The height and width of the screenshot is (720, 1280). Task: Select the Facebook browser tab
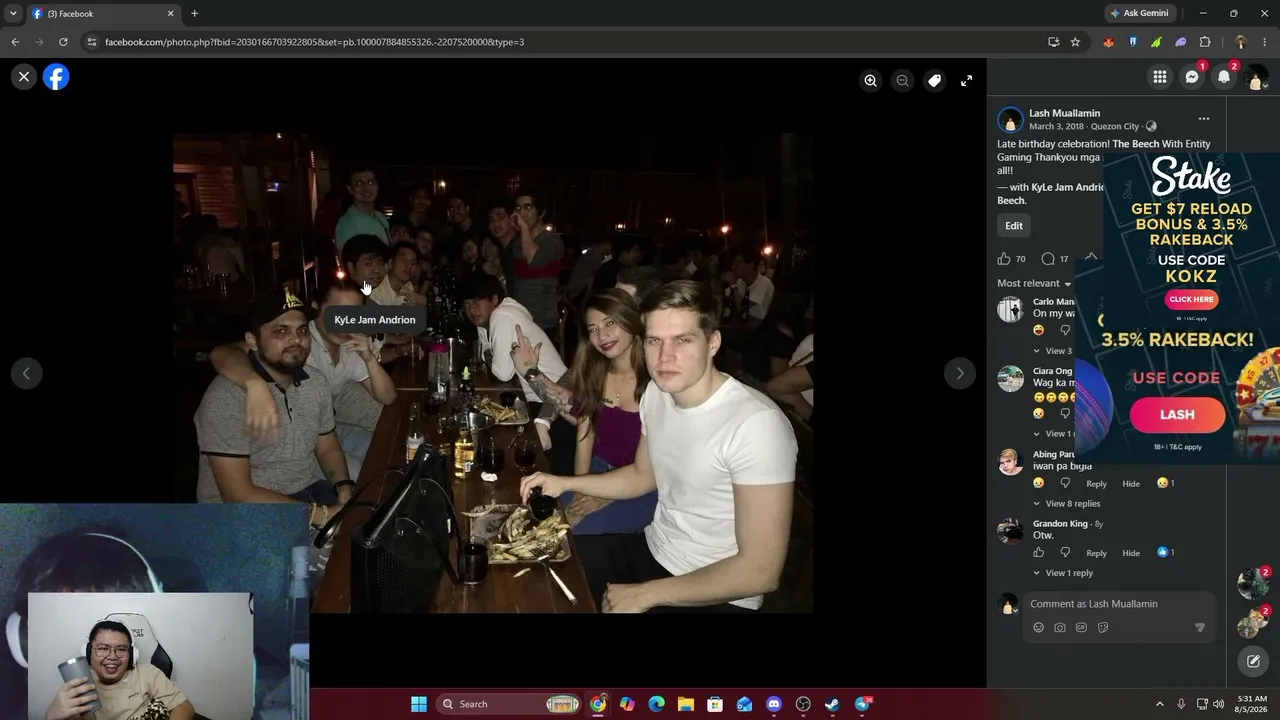point(103,14)
